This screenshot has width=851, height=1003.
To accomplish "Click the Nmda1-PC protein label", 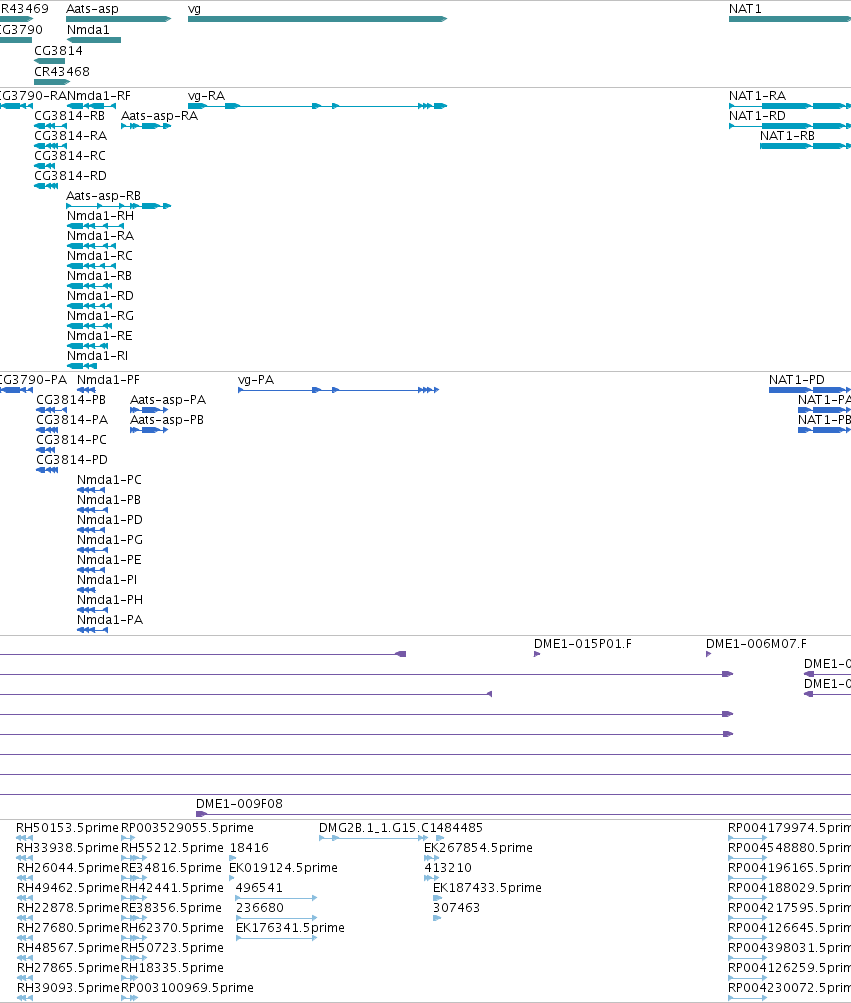I will [109, 480].
